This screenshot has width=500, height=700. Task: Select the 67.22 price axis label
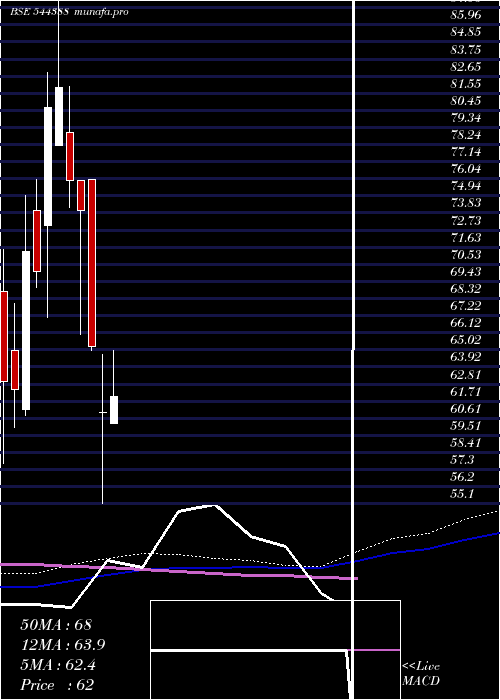coord(466,306)
